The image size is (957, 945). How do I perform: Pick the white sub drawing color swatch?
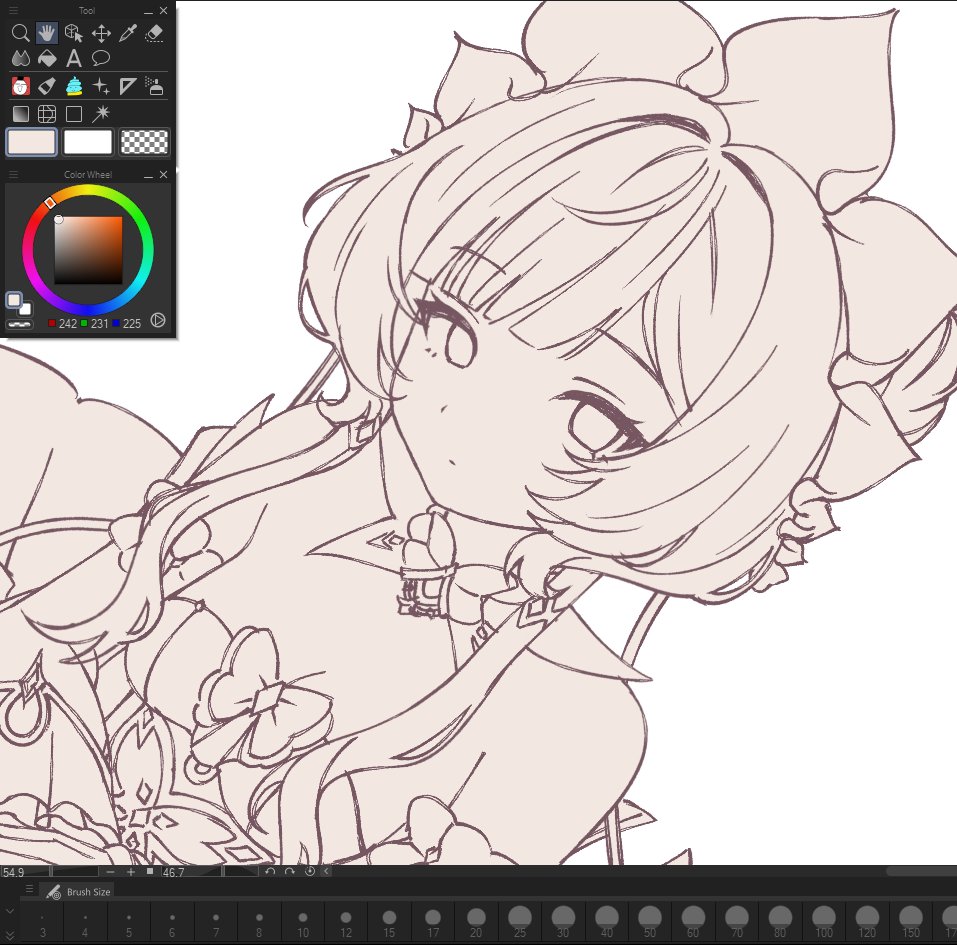point(88,142)
